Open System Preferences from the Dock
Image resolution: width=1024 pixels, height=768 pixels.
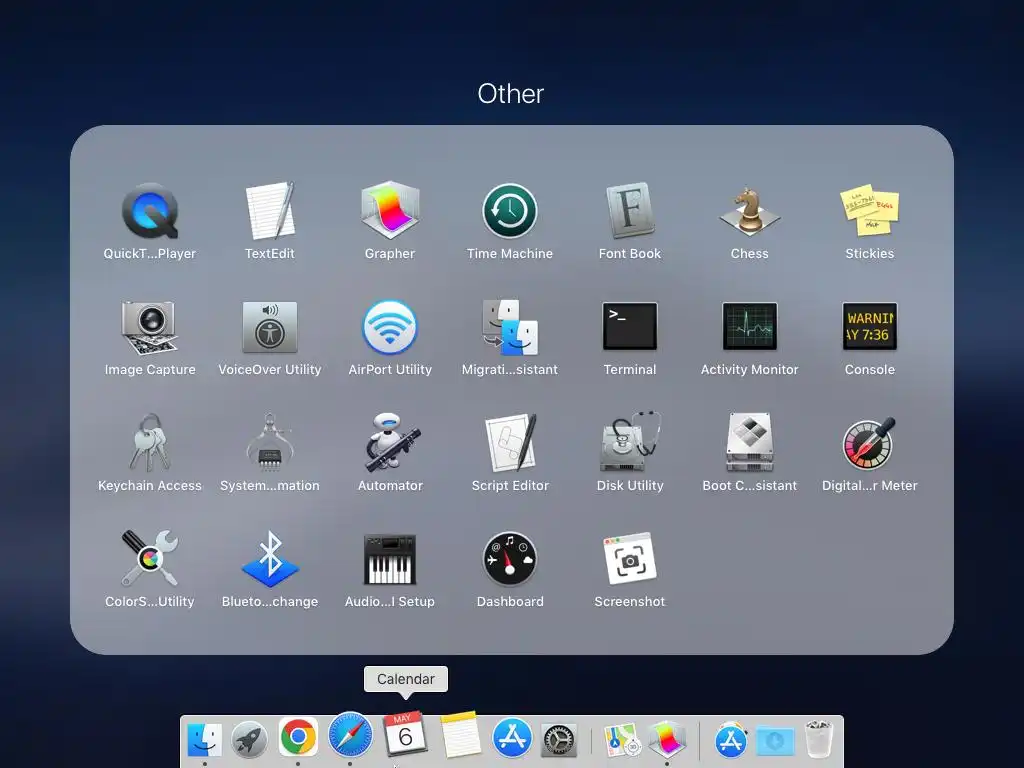pyautogui.click(x=559, y=741)
